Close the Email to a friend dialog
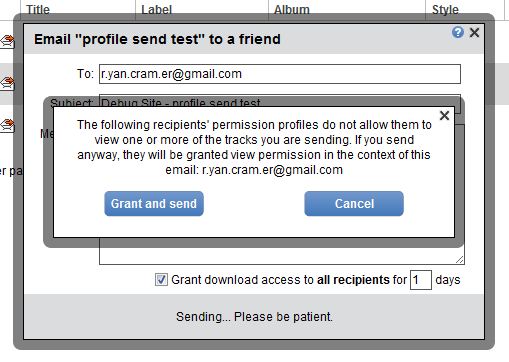The height and width of the screenshot is (362, 509). pyautogui.click(x=474, y=32)
